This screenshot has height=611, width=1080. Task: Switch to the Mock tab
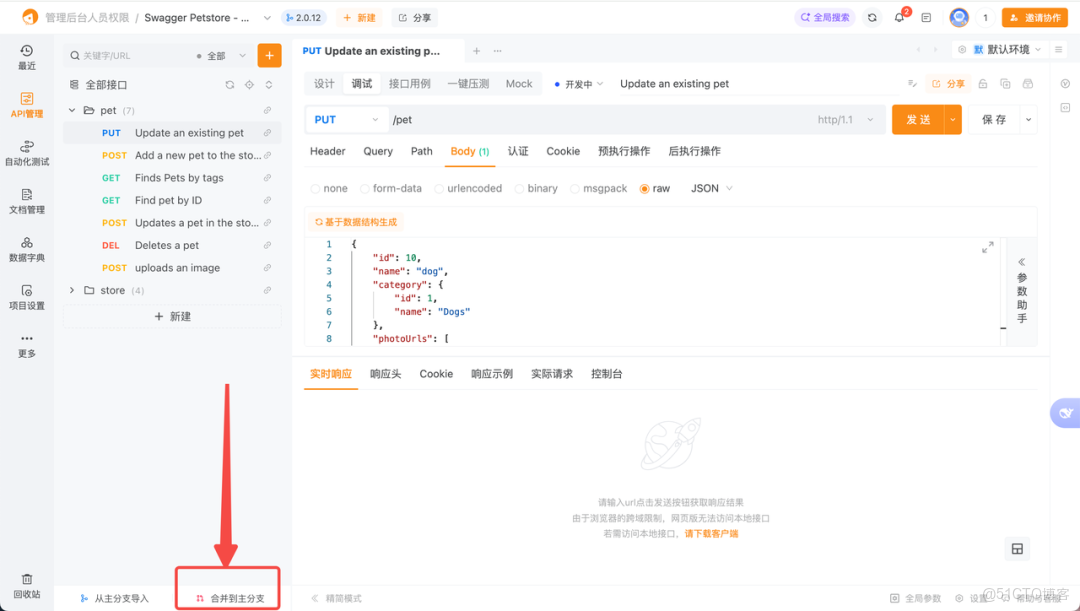pyautogui.click(x=519, y=84)
